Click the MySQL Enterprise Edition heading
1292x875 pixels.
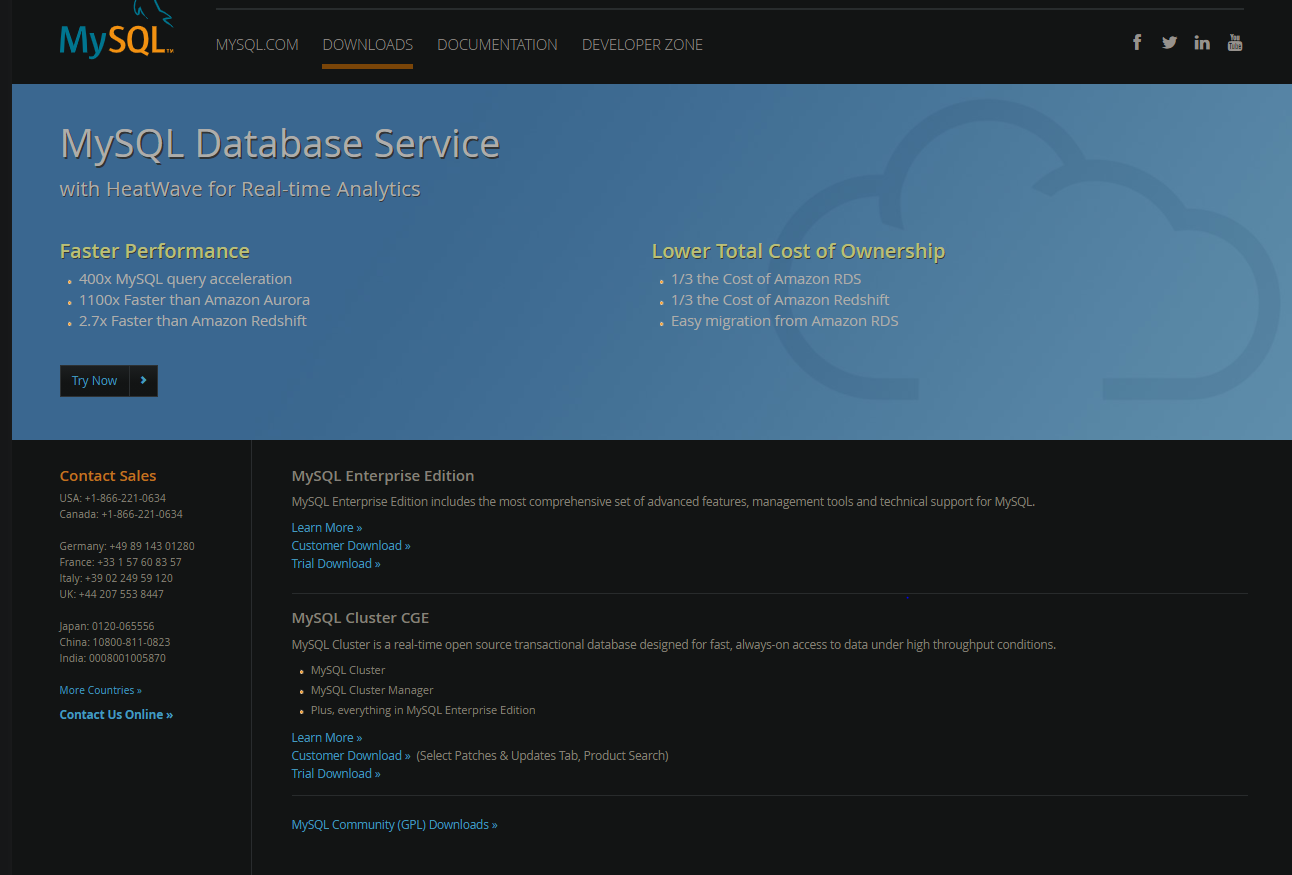coord(383,476)
